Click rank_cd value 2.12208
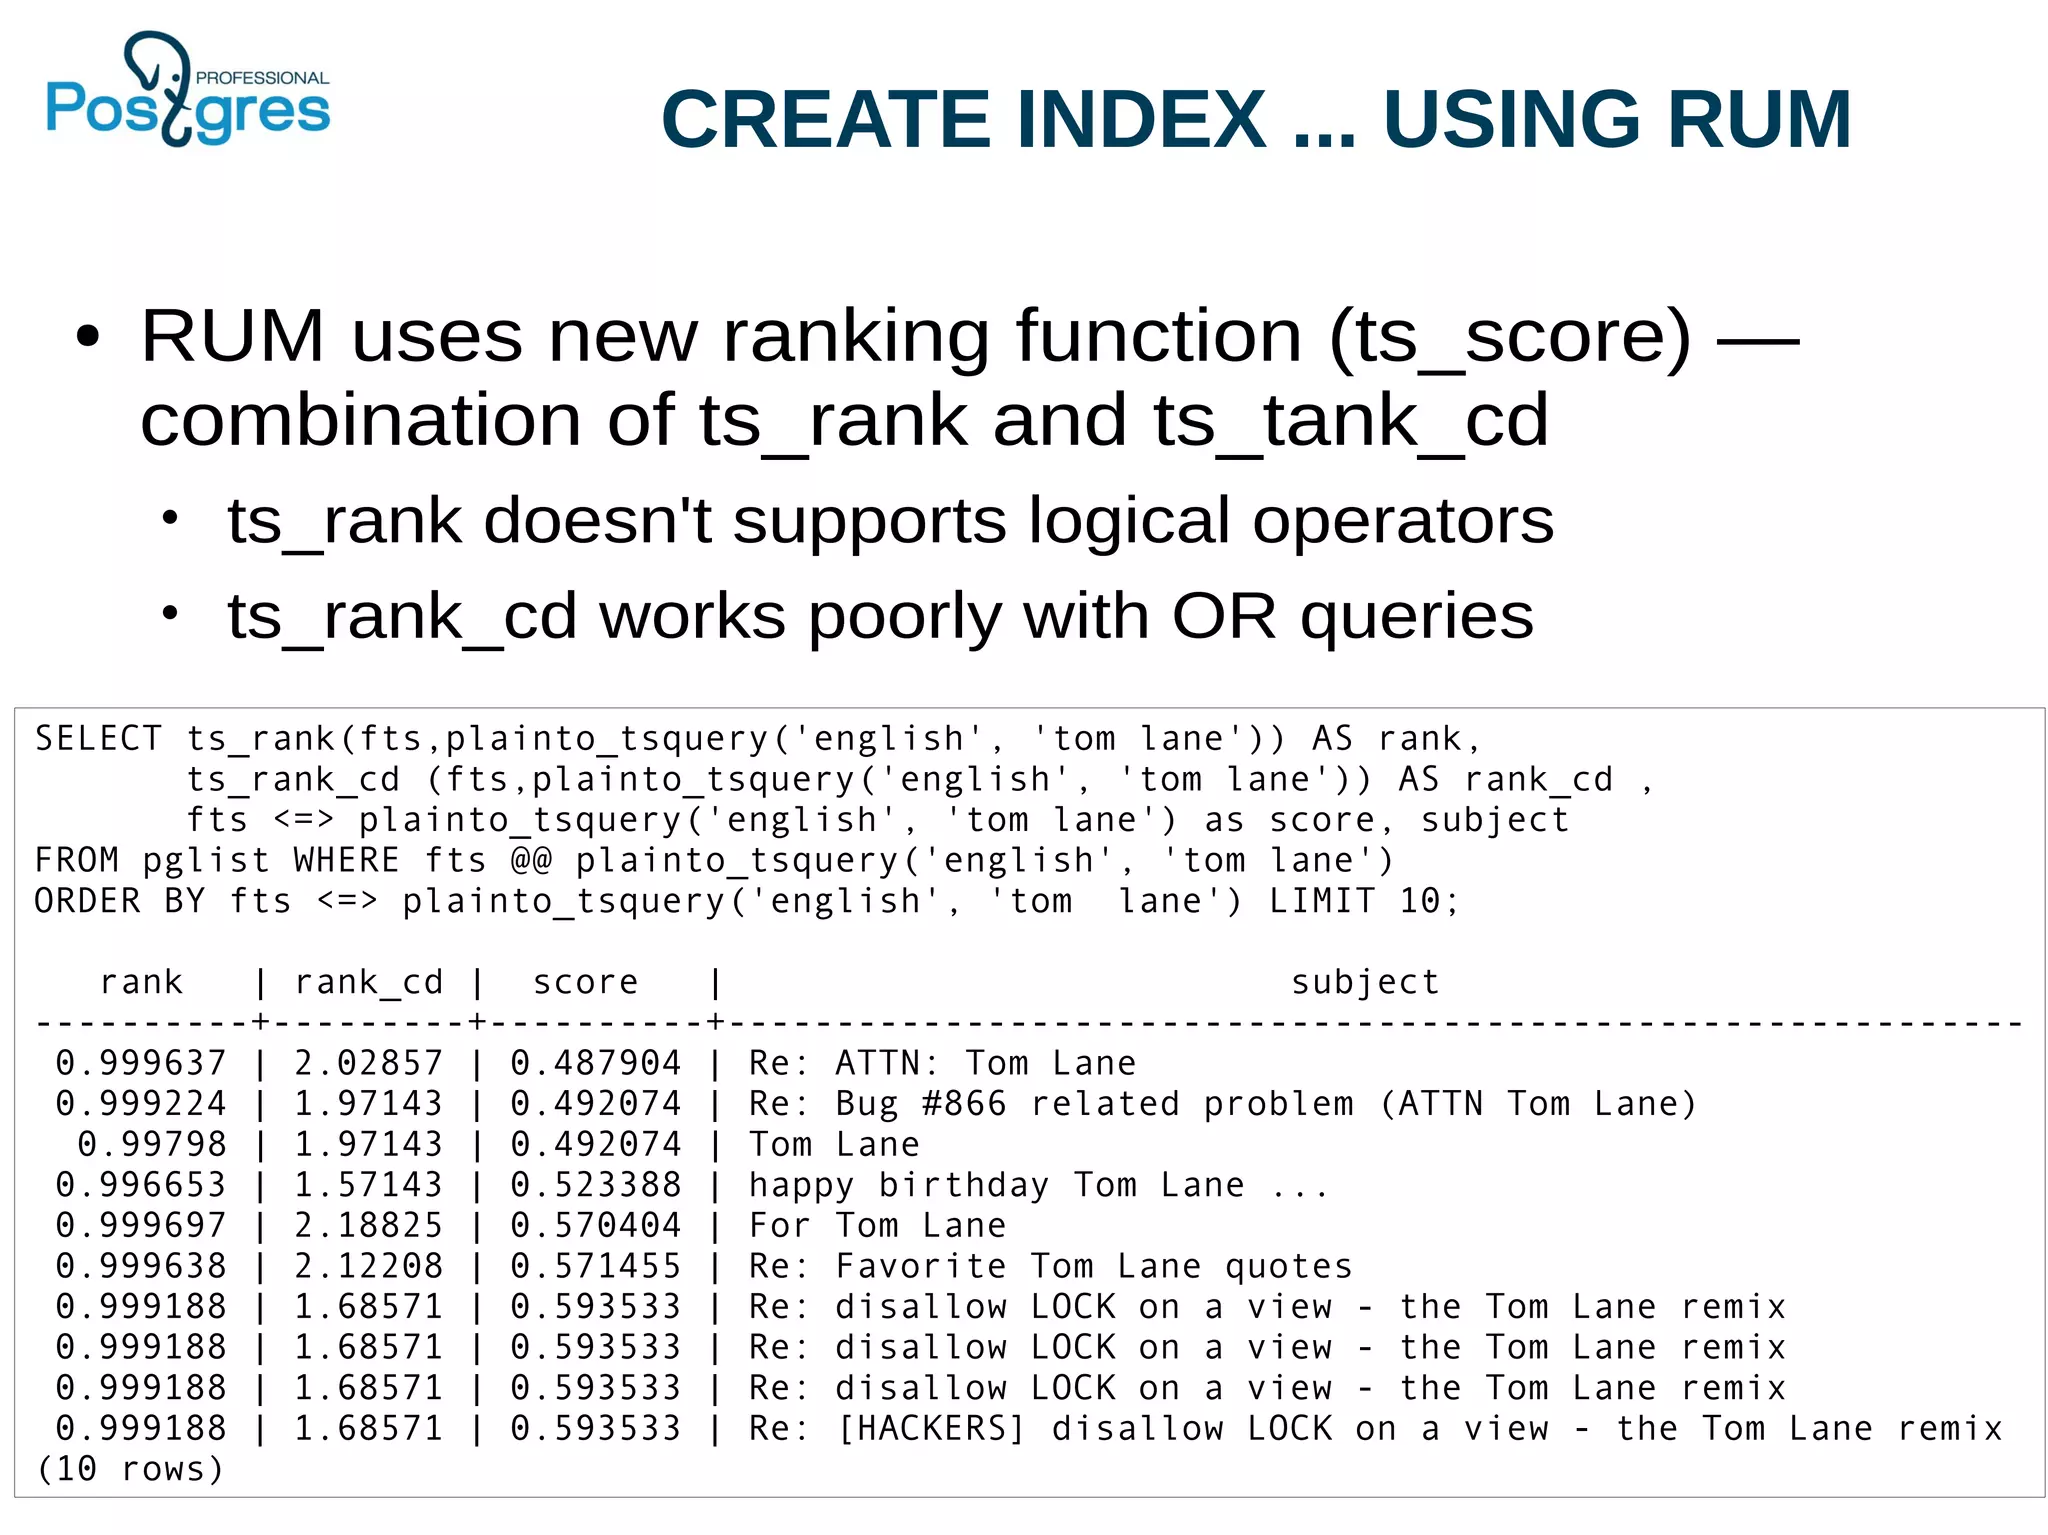The width and height of the screenshot is (2048, 1535). pos(368,1266)
